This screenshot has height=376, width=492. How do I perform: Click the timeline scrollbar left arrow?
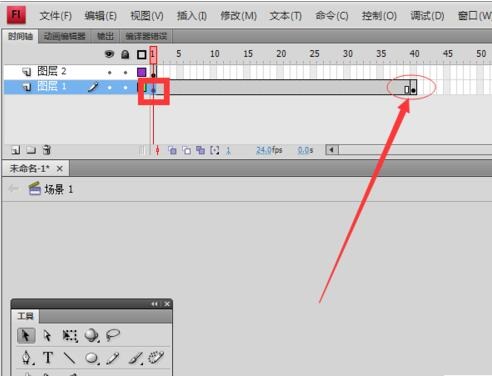click(x=332, y=150)
